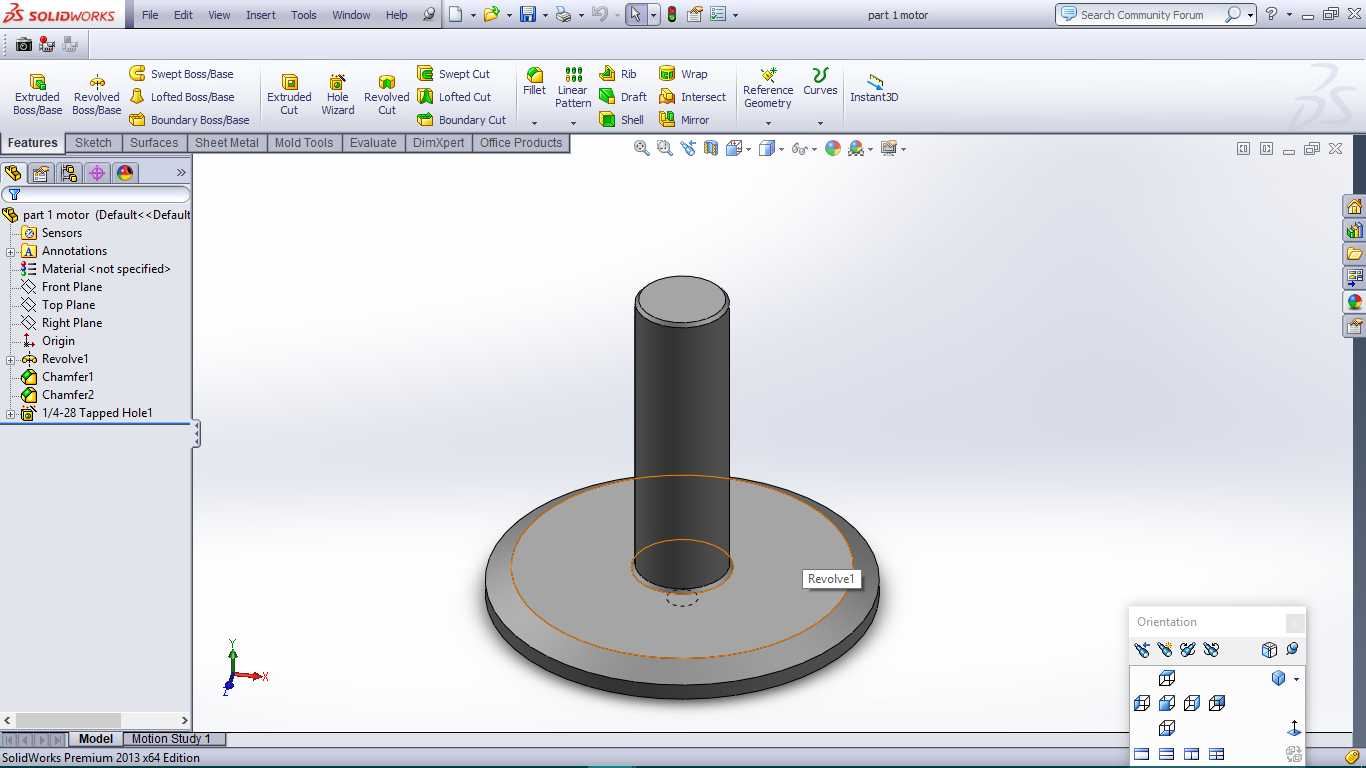Open Reference Geometry tools
This screenshot has height=768, width=1366.
[768, 88]
